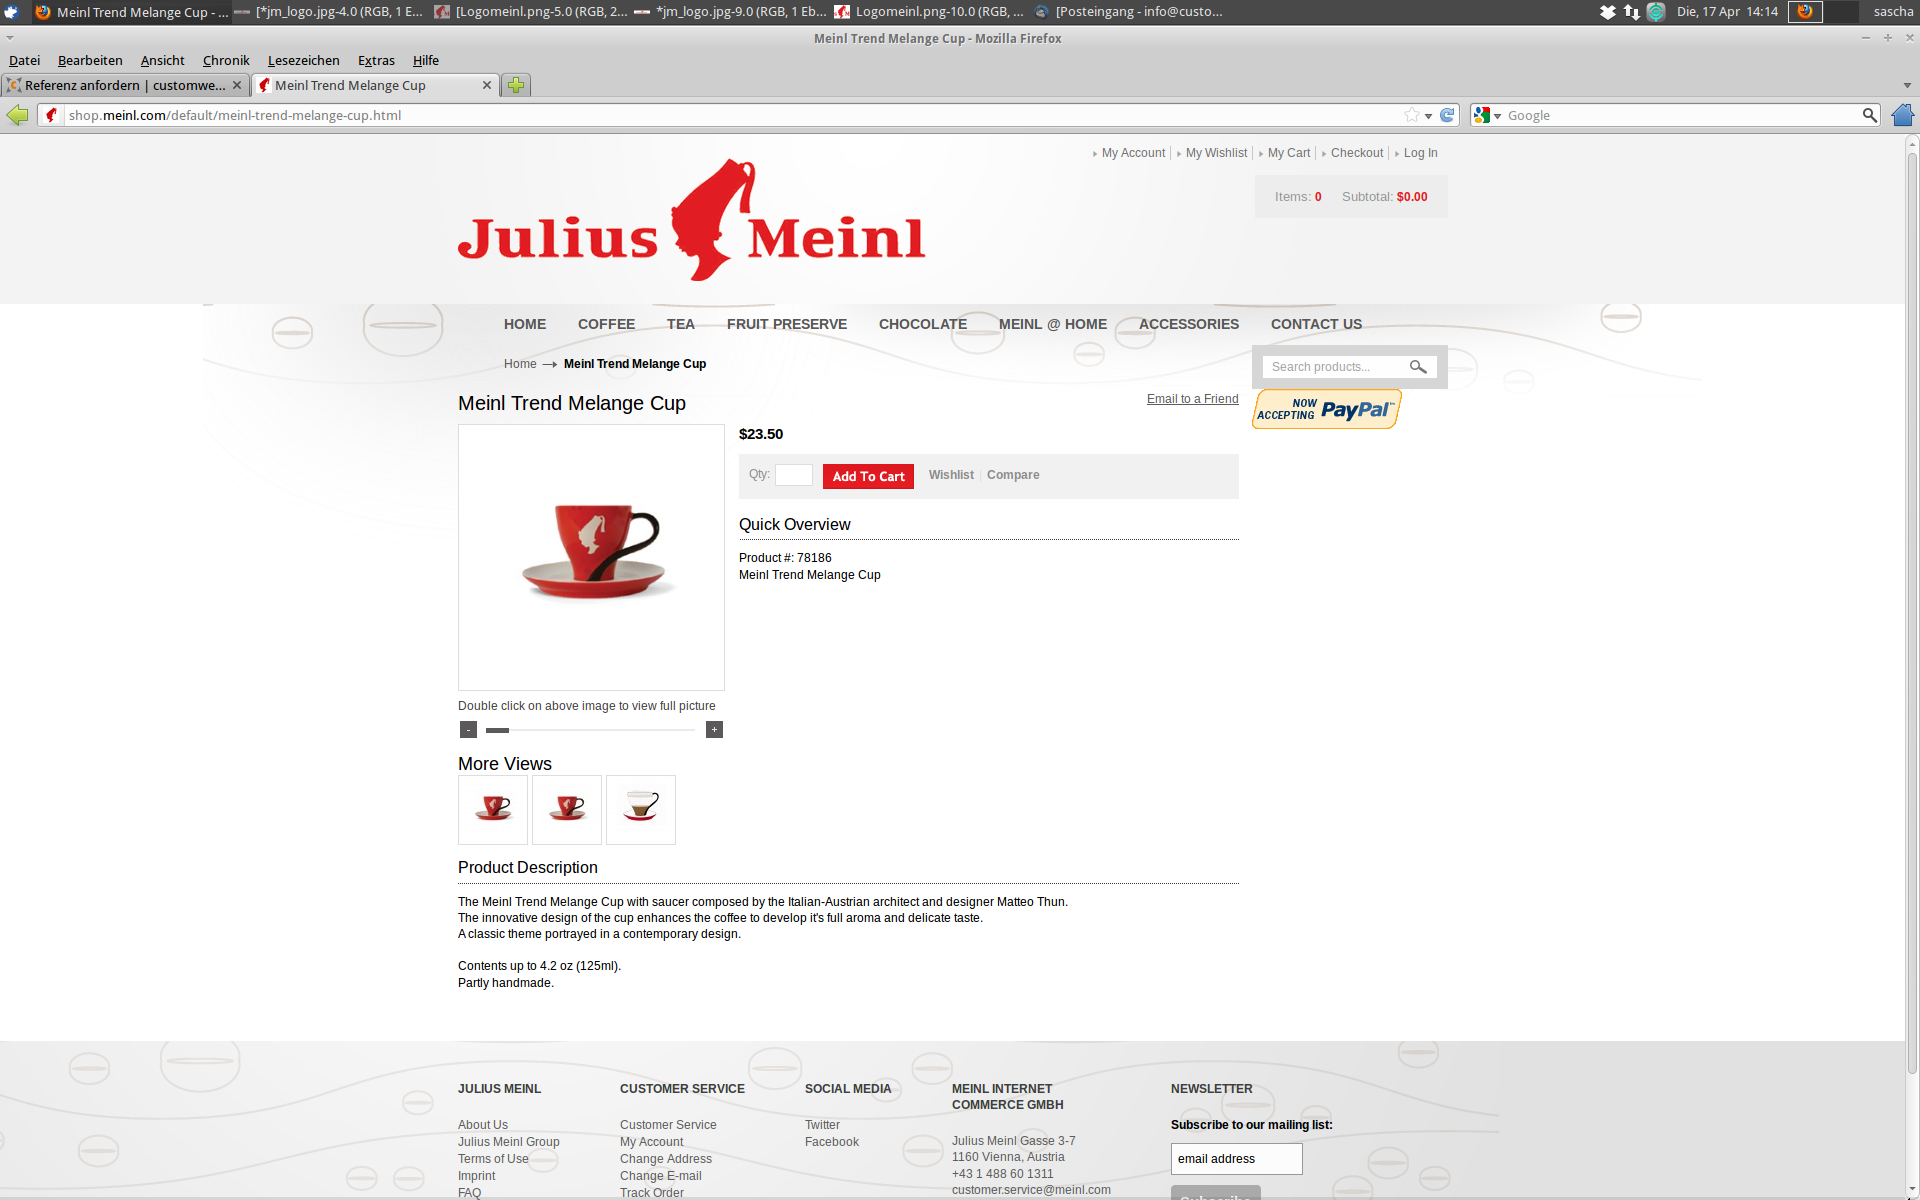Open the Ansicht menu
The width and height of the screenshot is (1920, 1200).
click(163, 60)
